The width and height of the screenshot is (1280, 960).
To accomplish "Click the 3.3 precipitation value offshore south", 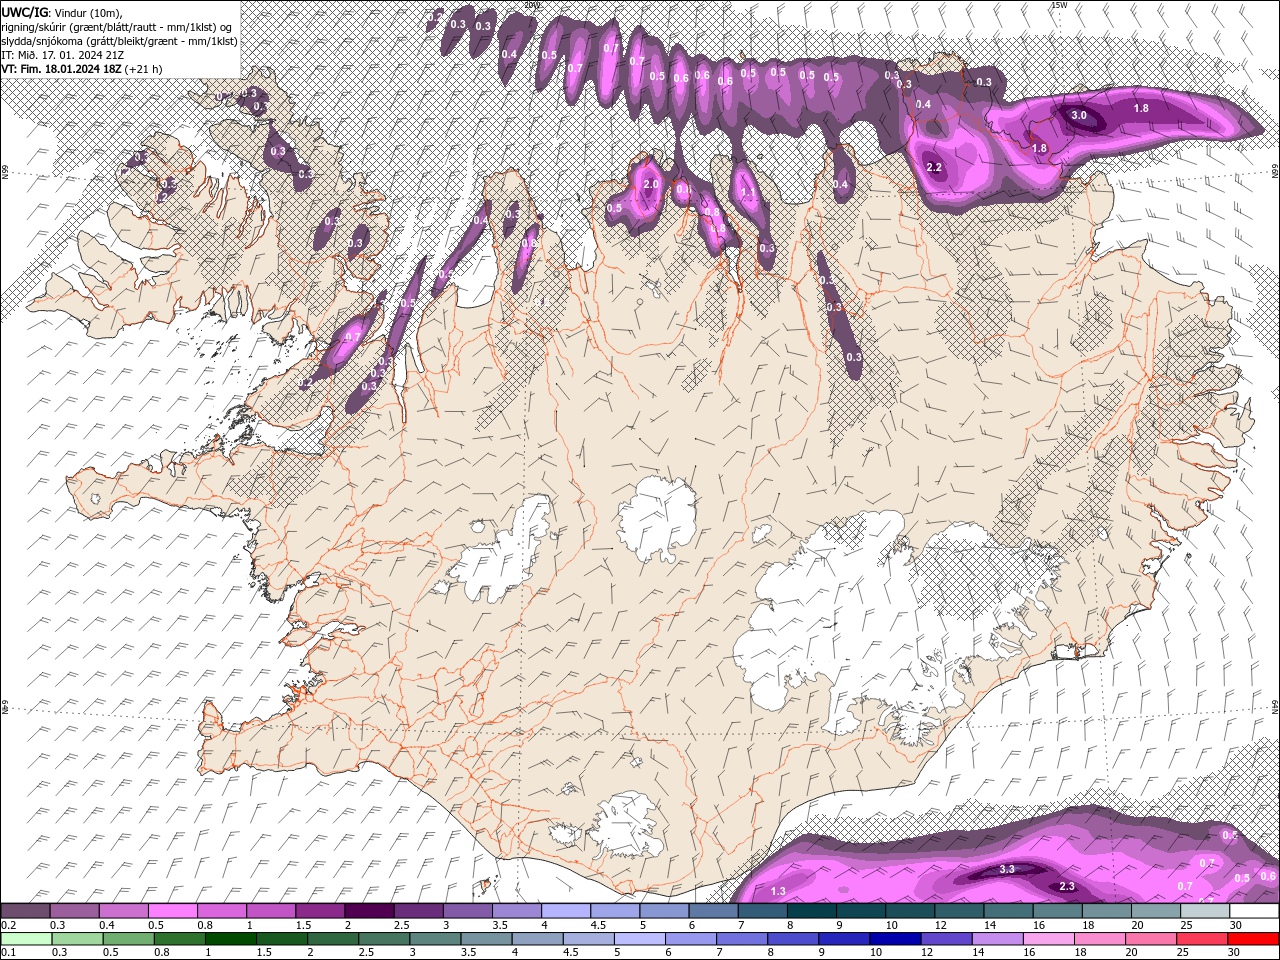I will [x=1007, y=869].
